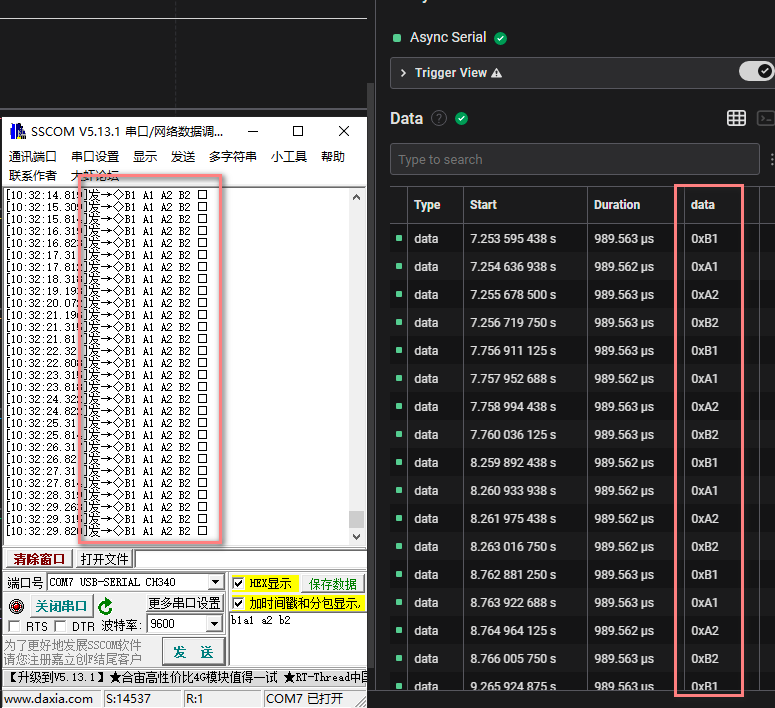Click the 0xA2 value at 7.255 678 500 s
The image size is (775, 708).
704,295
